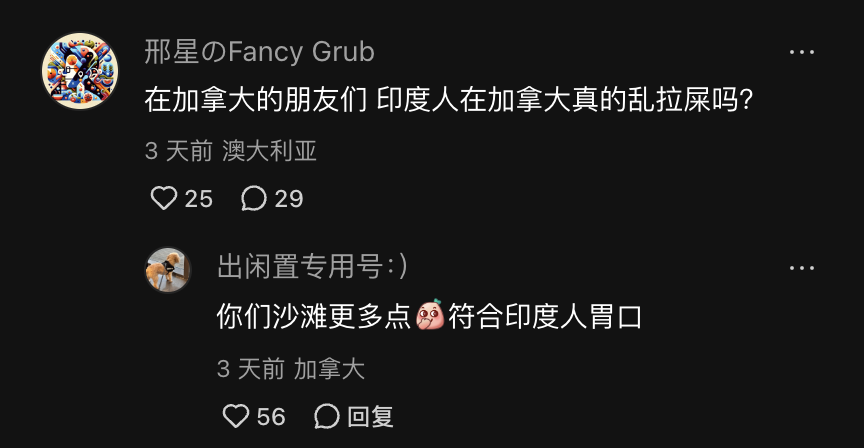The width and height of the screenshot is (864, 448).
Task: Like the reply showing 56 likes
Action: pos(236,416)
